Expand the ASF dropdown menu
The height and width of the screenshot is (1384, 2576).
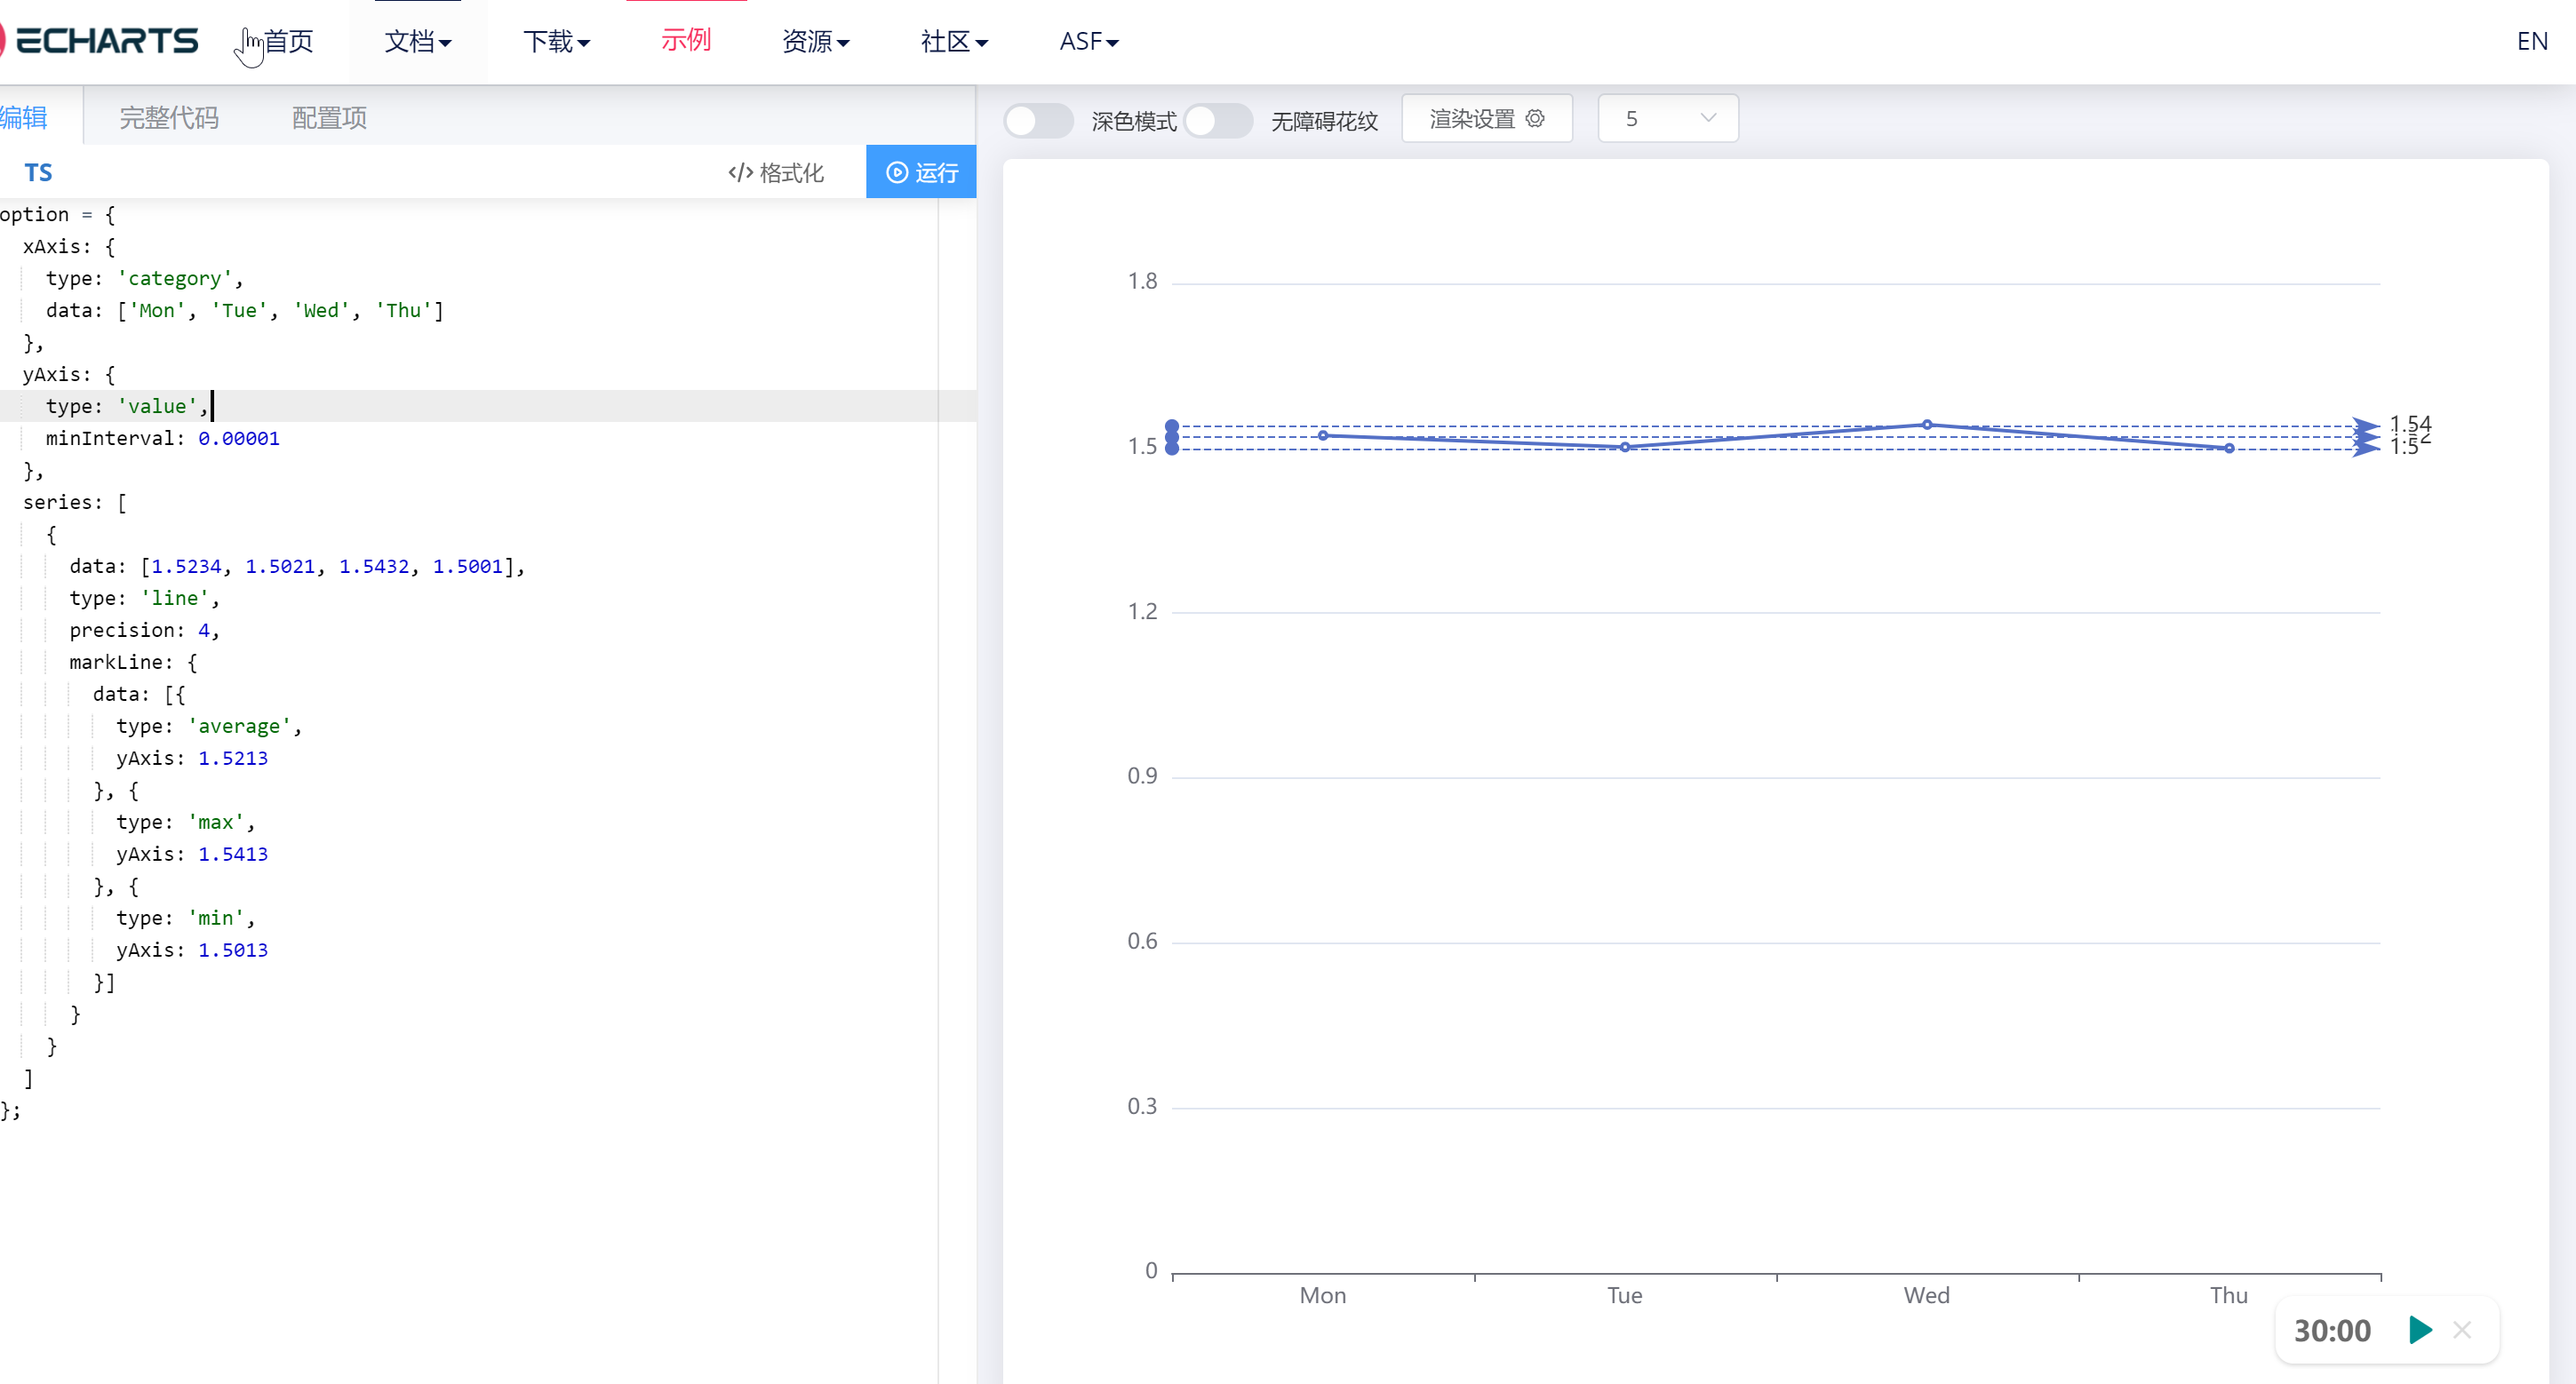pos(1087,41)
